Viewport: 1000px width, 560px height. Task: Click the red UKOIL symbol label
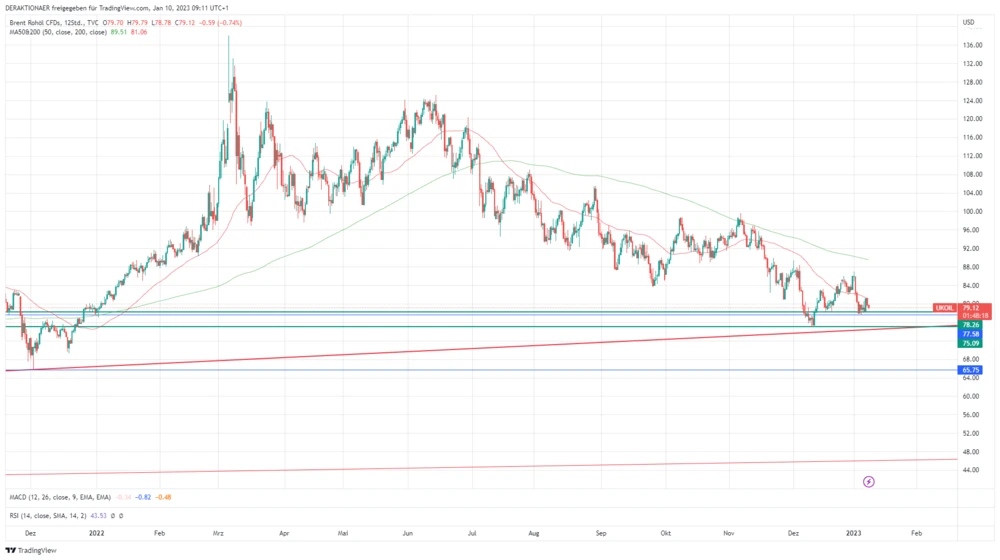point(943,307)
